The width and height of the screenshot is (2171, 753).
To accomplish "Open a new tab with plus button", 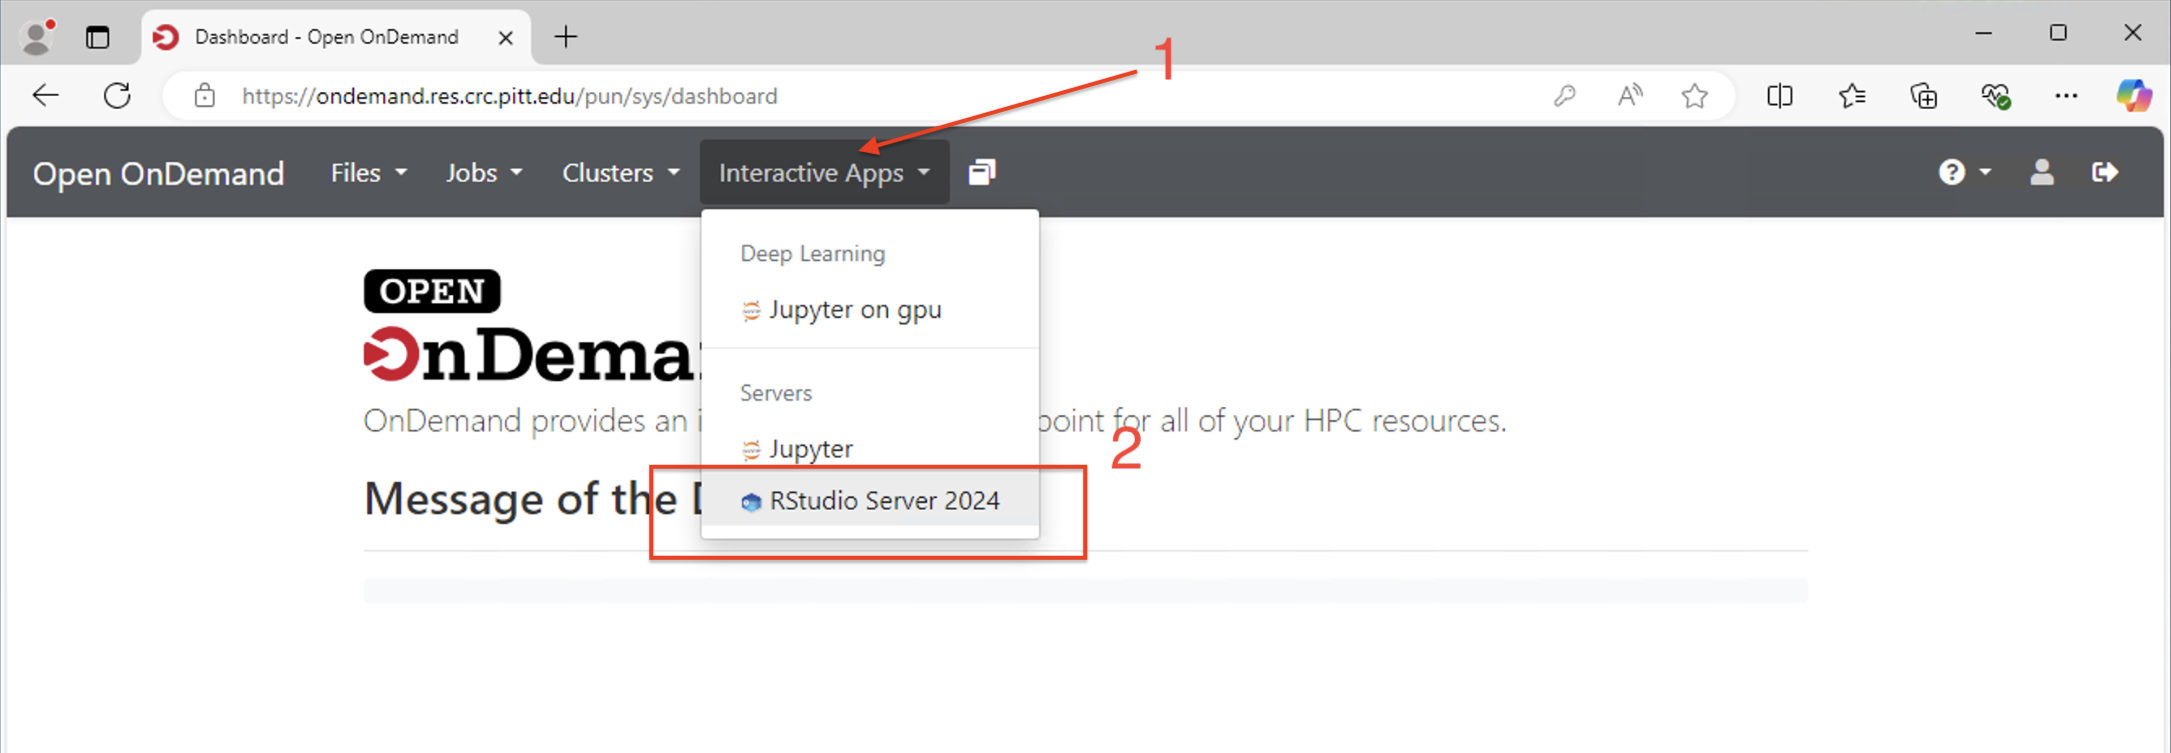I will 566,37.
